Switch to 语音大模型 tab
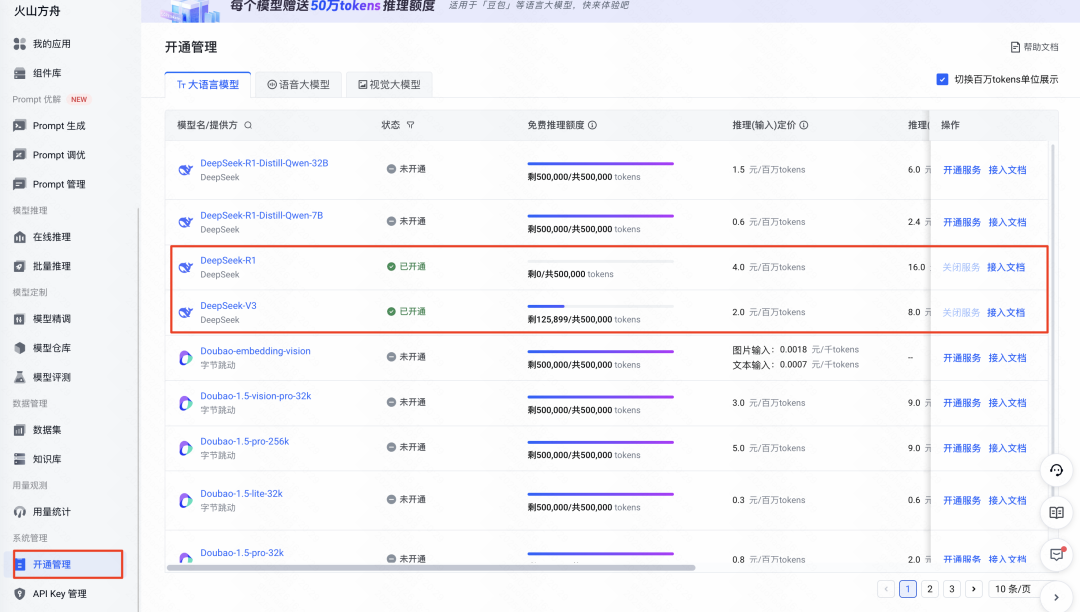This screenshot has width=1080, height=612. 298,85
